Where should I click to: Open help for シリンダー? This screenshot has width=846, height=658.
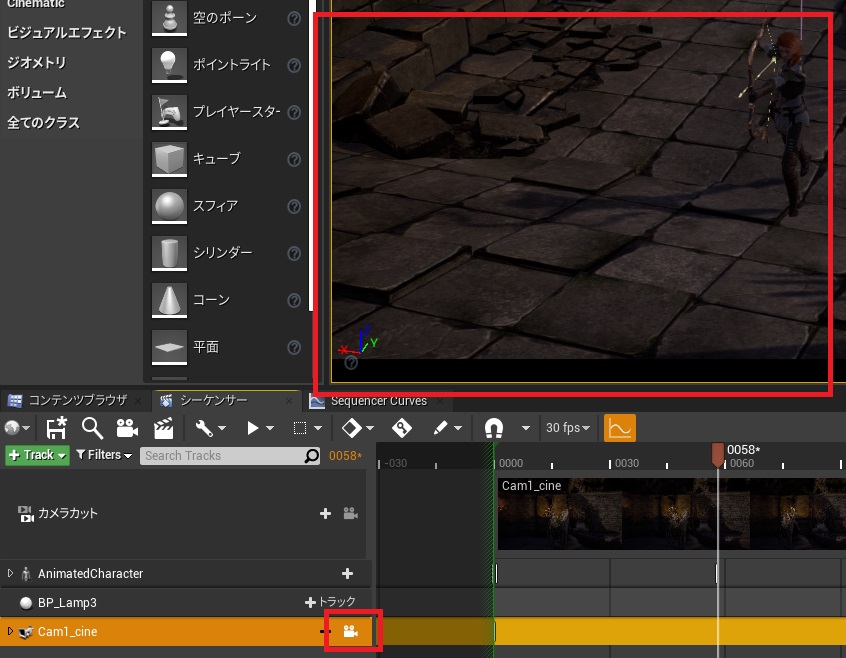pyautogui.click(x=294, y=253)
